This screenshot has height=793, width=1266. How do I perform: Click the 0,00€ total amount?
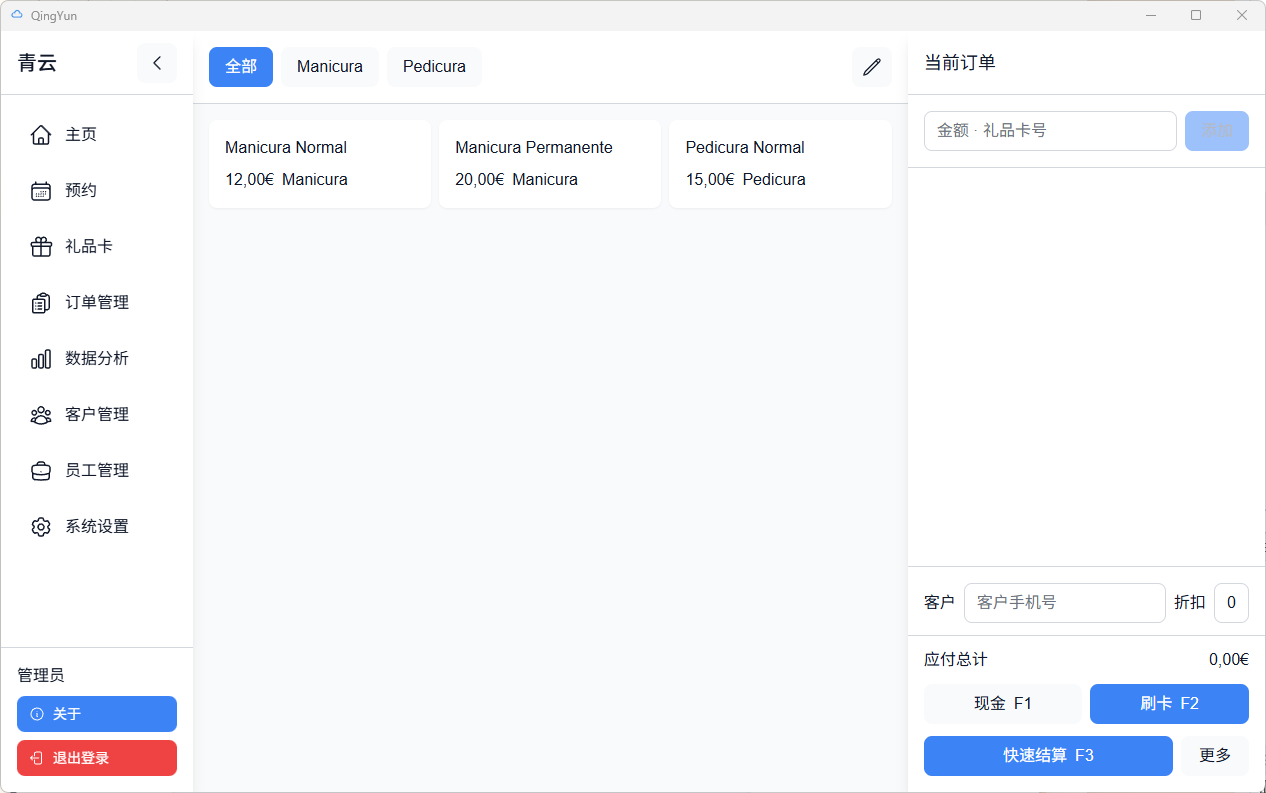click(1229, 660)
